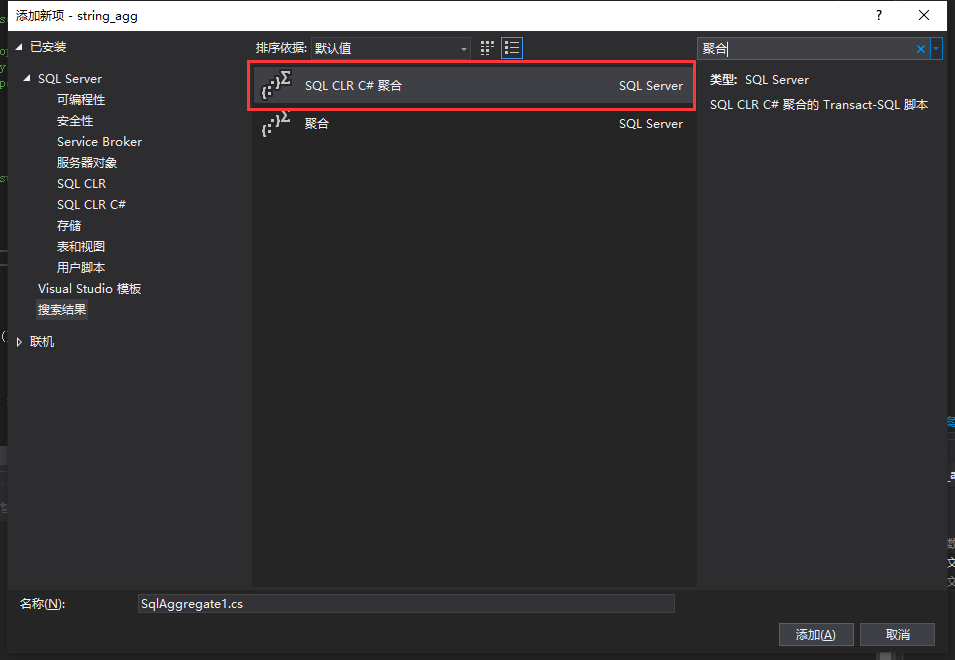This screenshot has height=660, width=955.
Task: Click the 类型: SQL Server description text
Action: pyautogui.click(x=759, y=80)
